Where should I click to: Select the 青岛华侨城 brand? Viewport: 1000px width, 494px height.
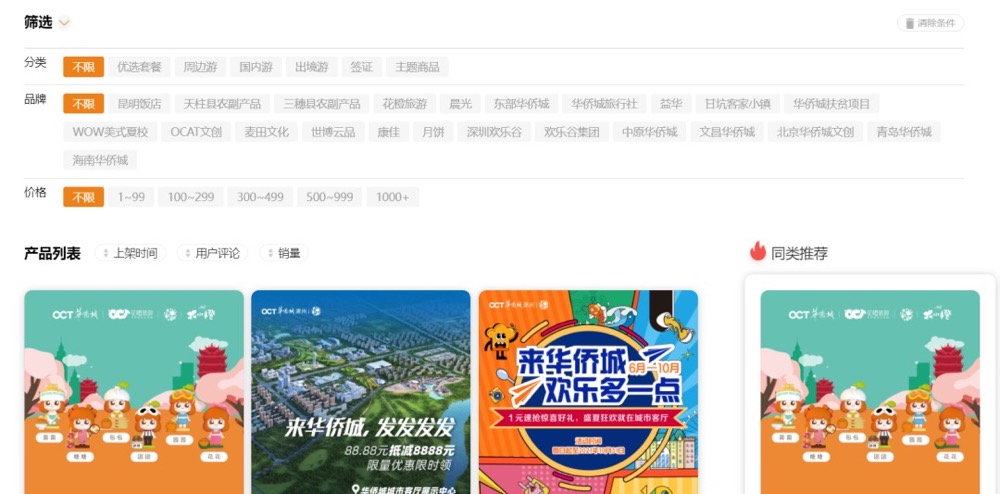(904, 132)
